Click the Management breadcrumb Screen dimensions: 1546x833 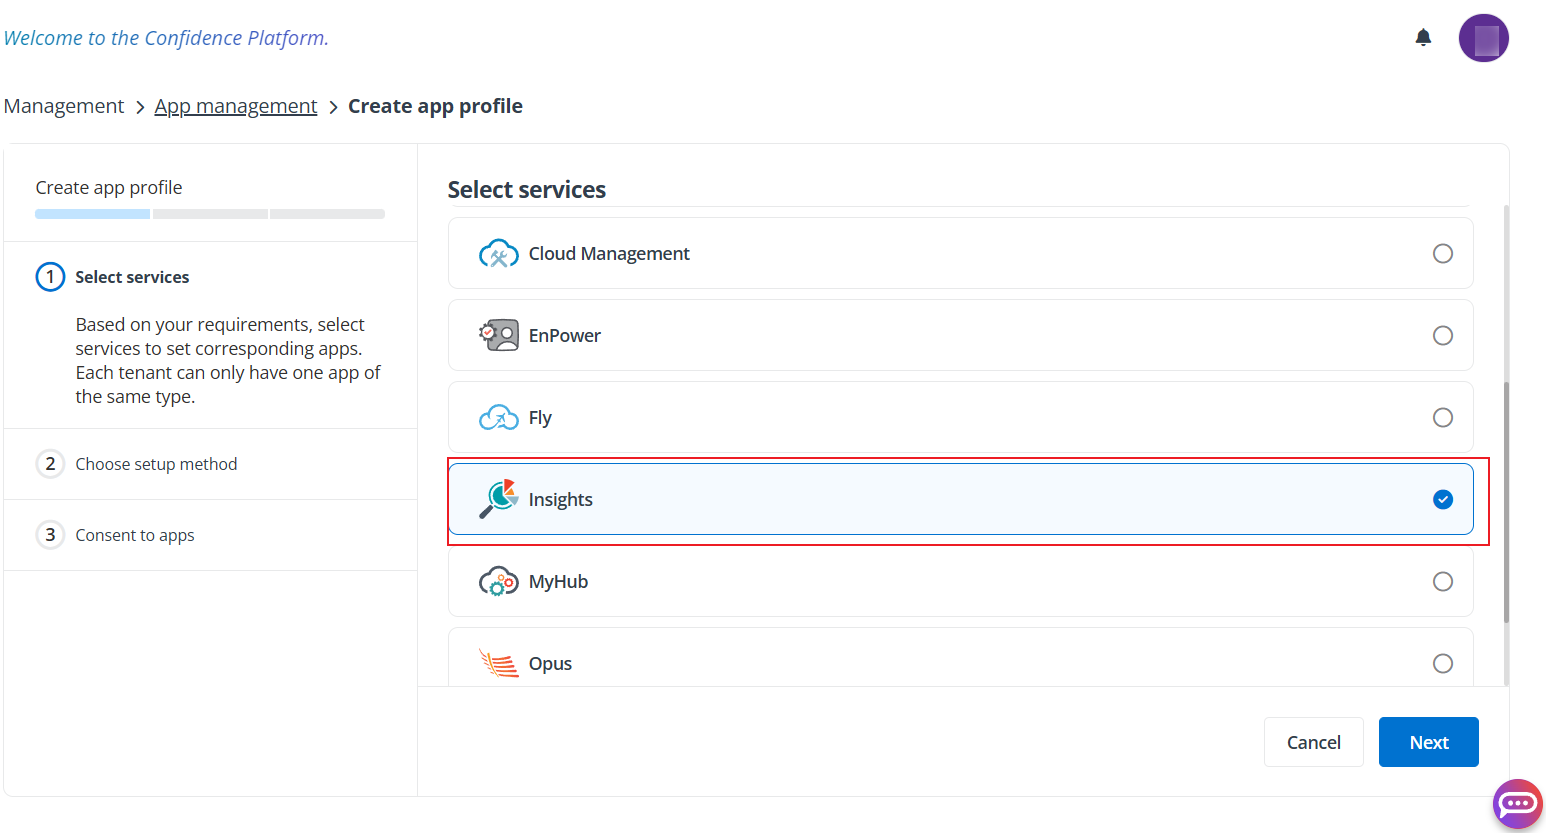tap(63, 105)
